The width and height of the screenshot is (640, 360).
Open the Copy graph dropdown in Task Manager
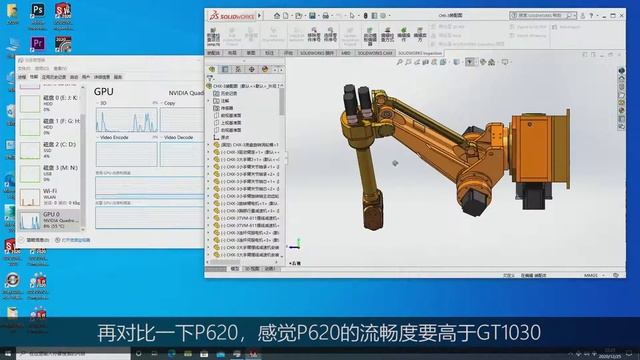[x=162, y=103]
